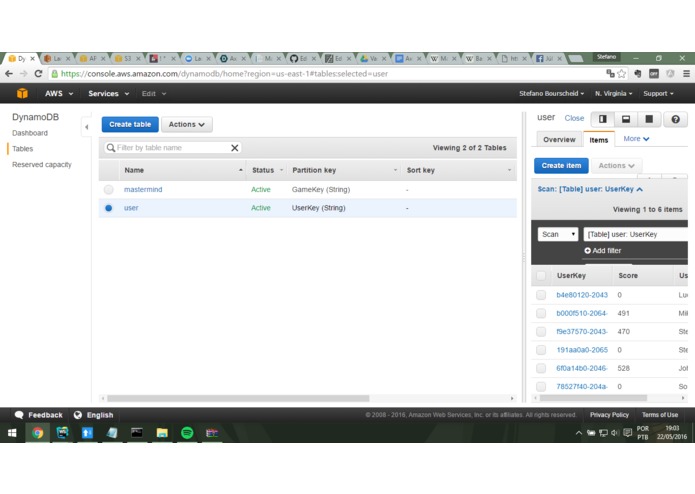The height and width of the screenshot is (494, 695).
Task: Check the 6f0a14b0-2046 item checkbox
Action: [541, 368]
